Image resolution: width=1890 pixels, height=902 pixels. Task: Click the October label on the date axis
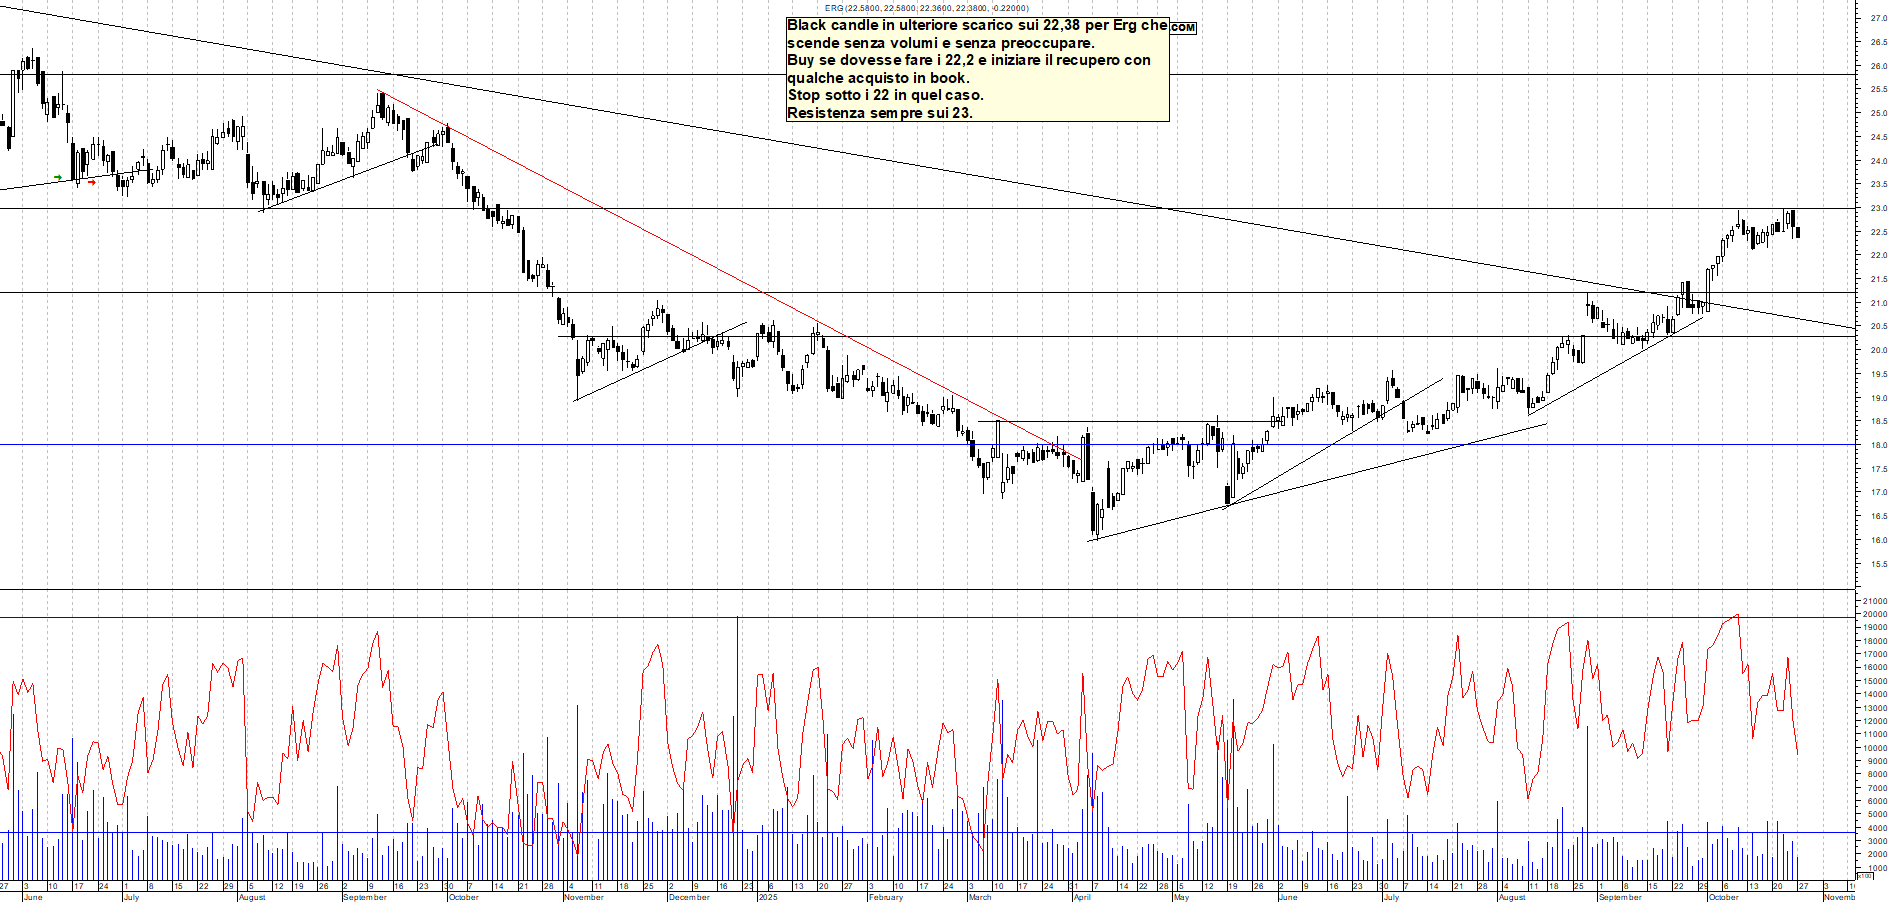(x=465, y=898)
